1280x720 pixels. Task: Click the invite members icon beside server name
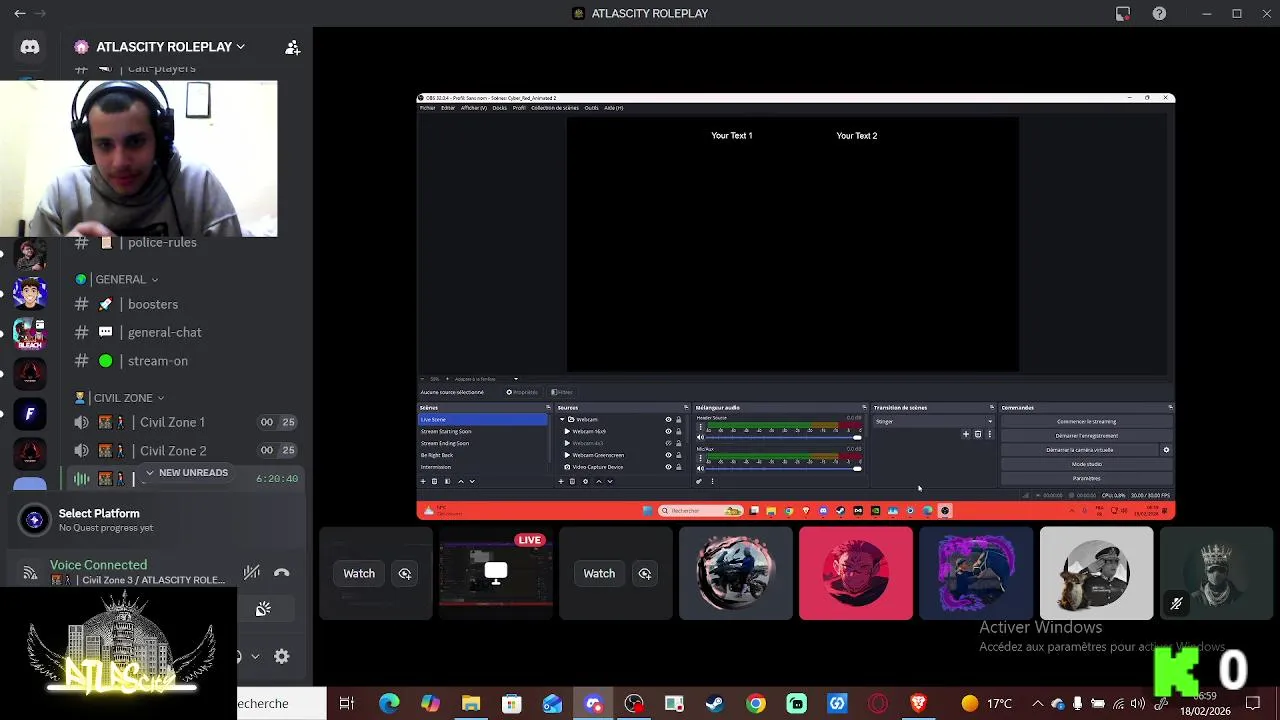[x=292, y=47]
